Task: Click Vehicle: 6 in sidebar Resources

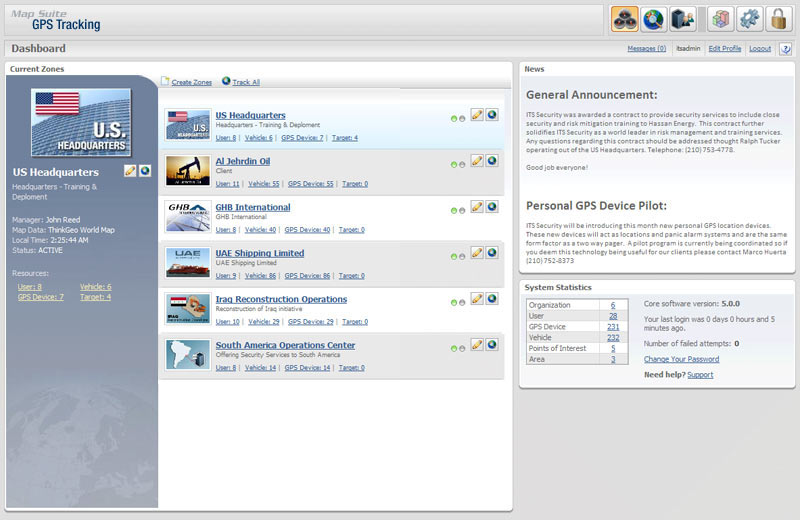Action: [x=95, y=287]
